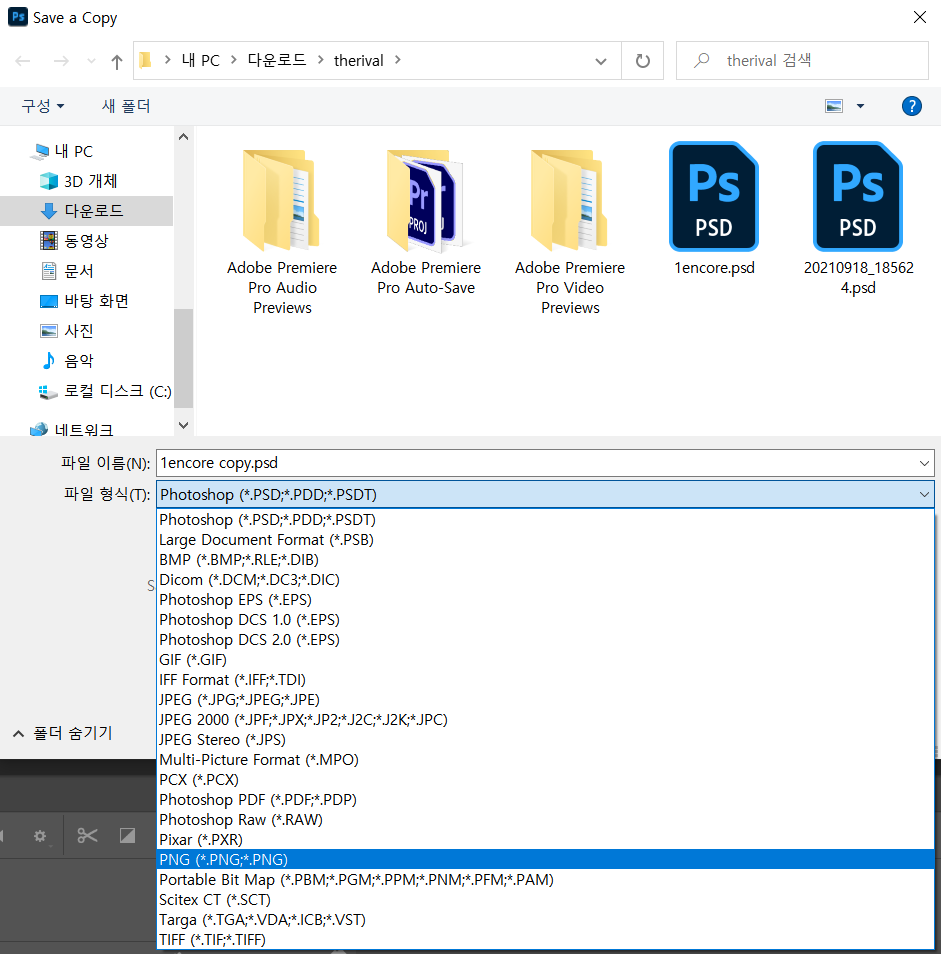
Task: Click the timeline gear settings icon
Action: click(x=40, y=836)
